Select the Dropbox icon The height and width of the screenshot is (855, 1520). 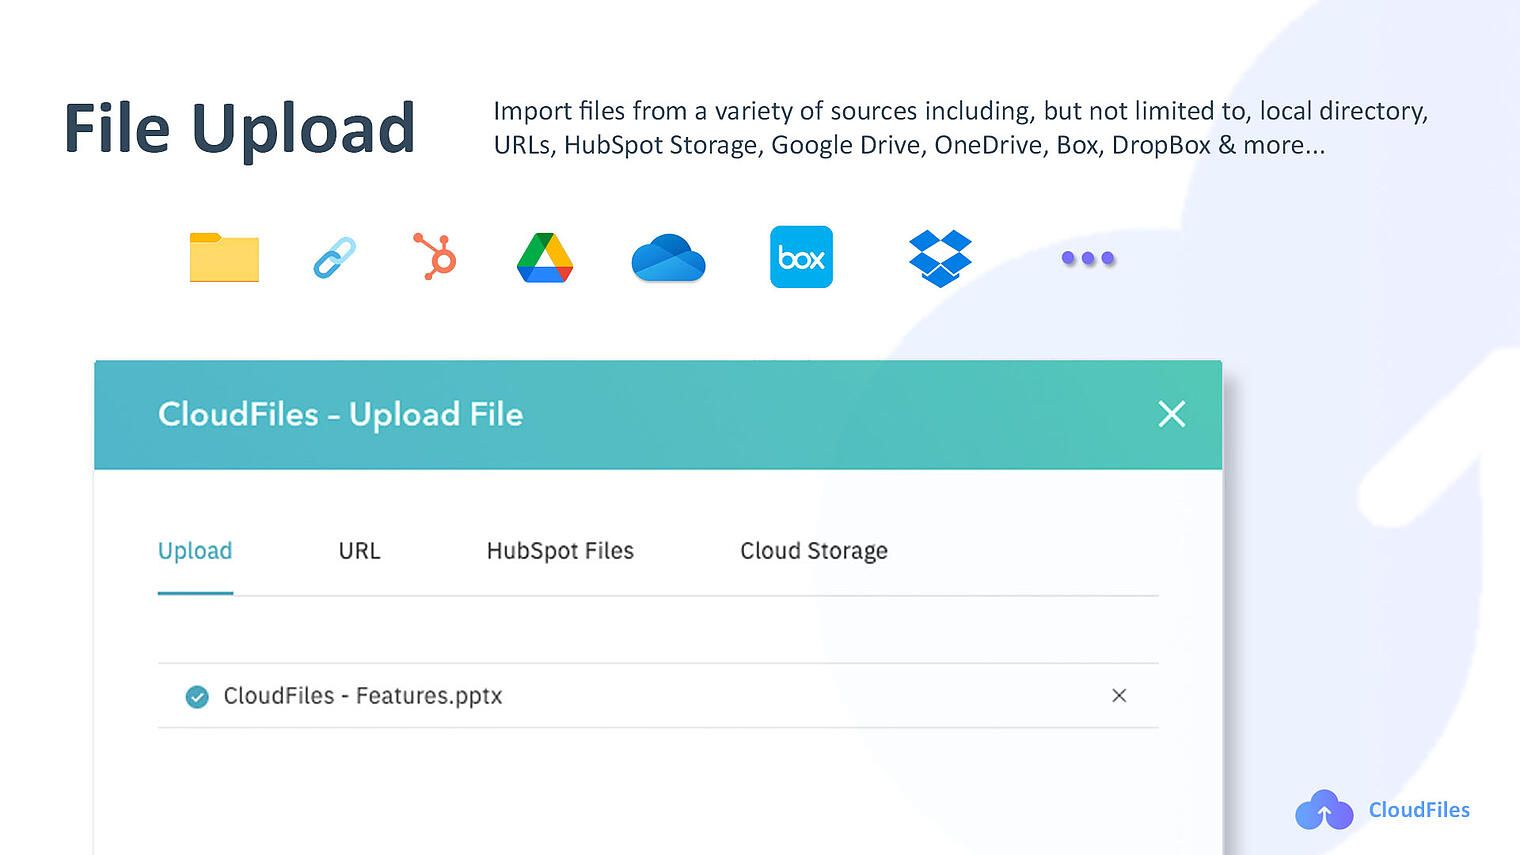pos(939,257)
